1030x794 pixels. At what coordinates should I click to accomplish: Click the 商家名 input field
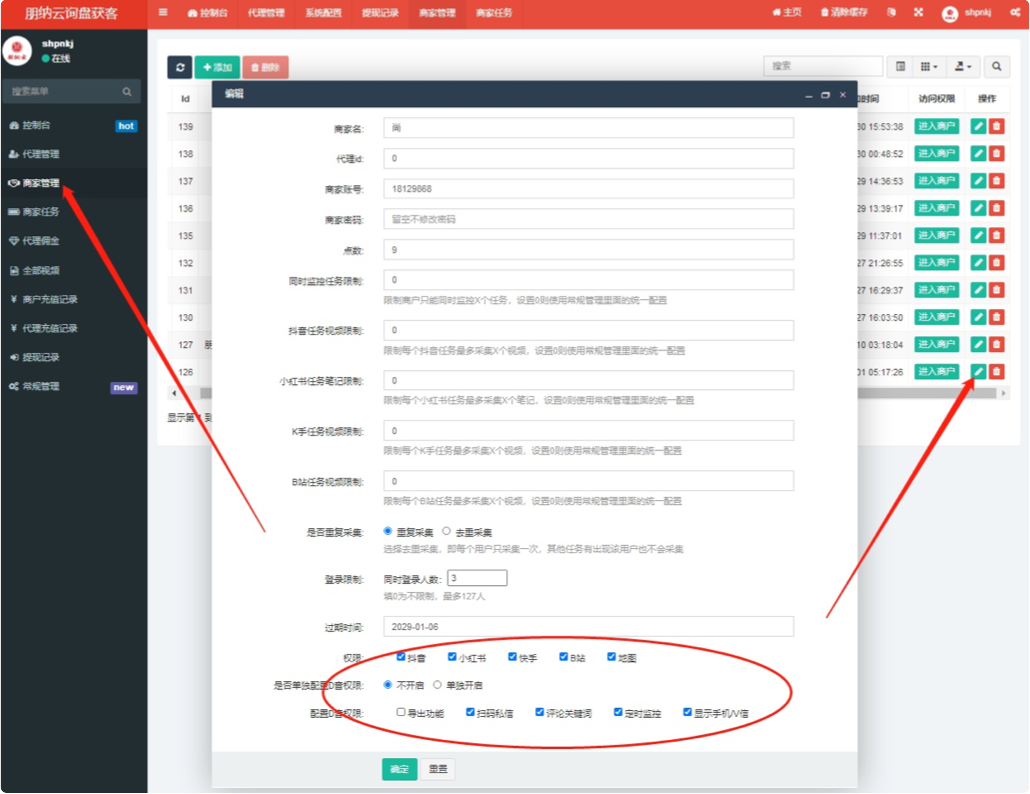(x=589, y=127)
